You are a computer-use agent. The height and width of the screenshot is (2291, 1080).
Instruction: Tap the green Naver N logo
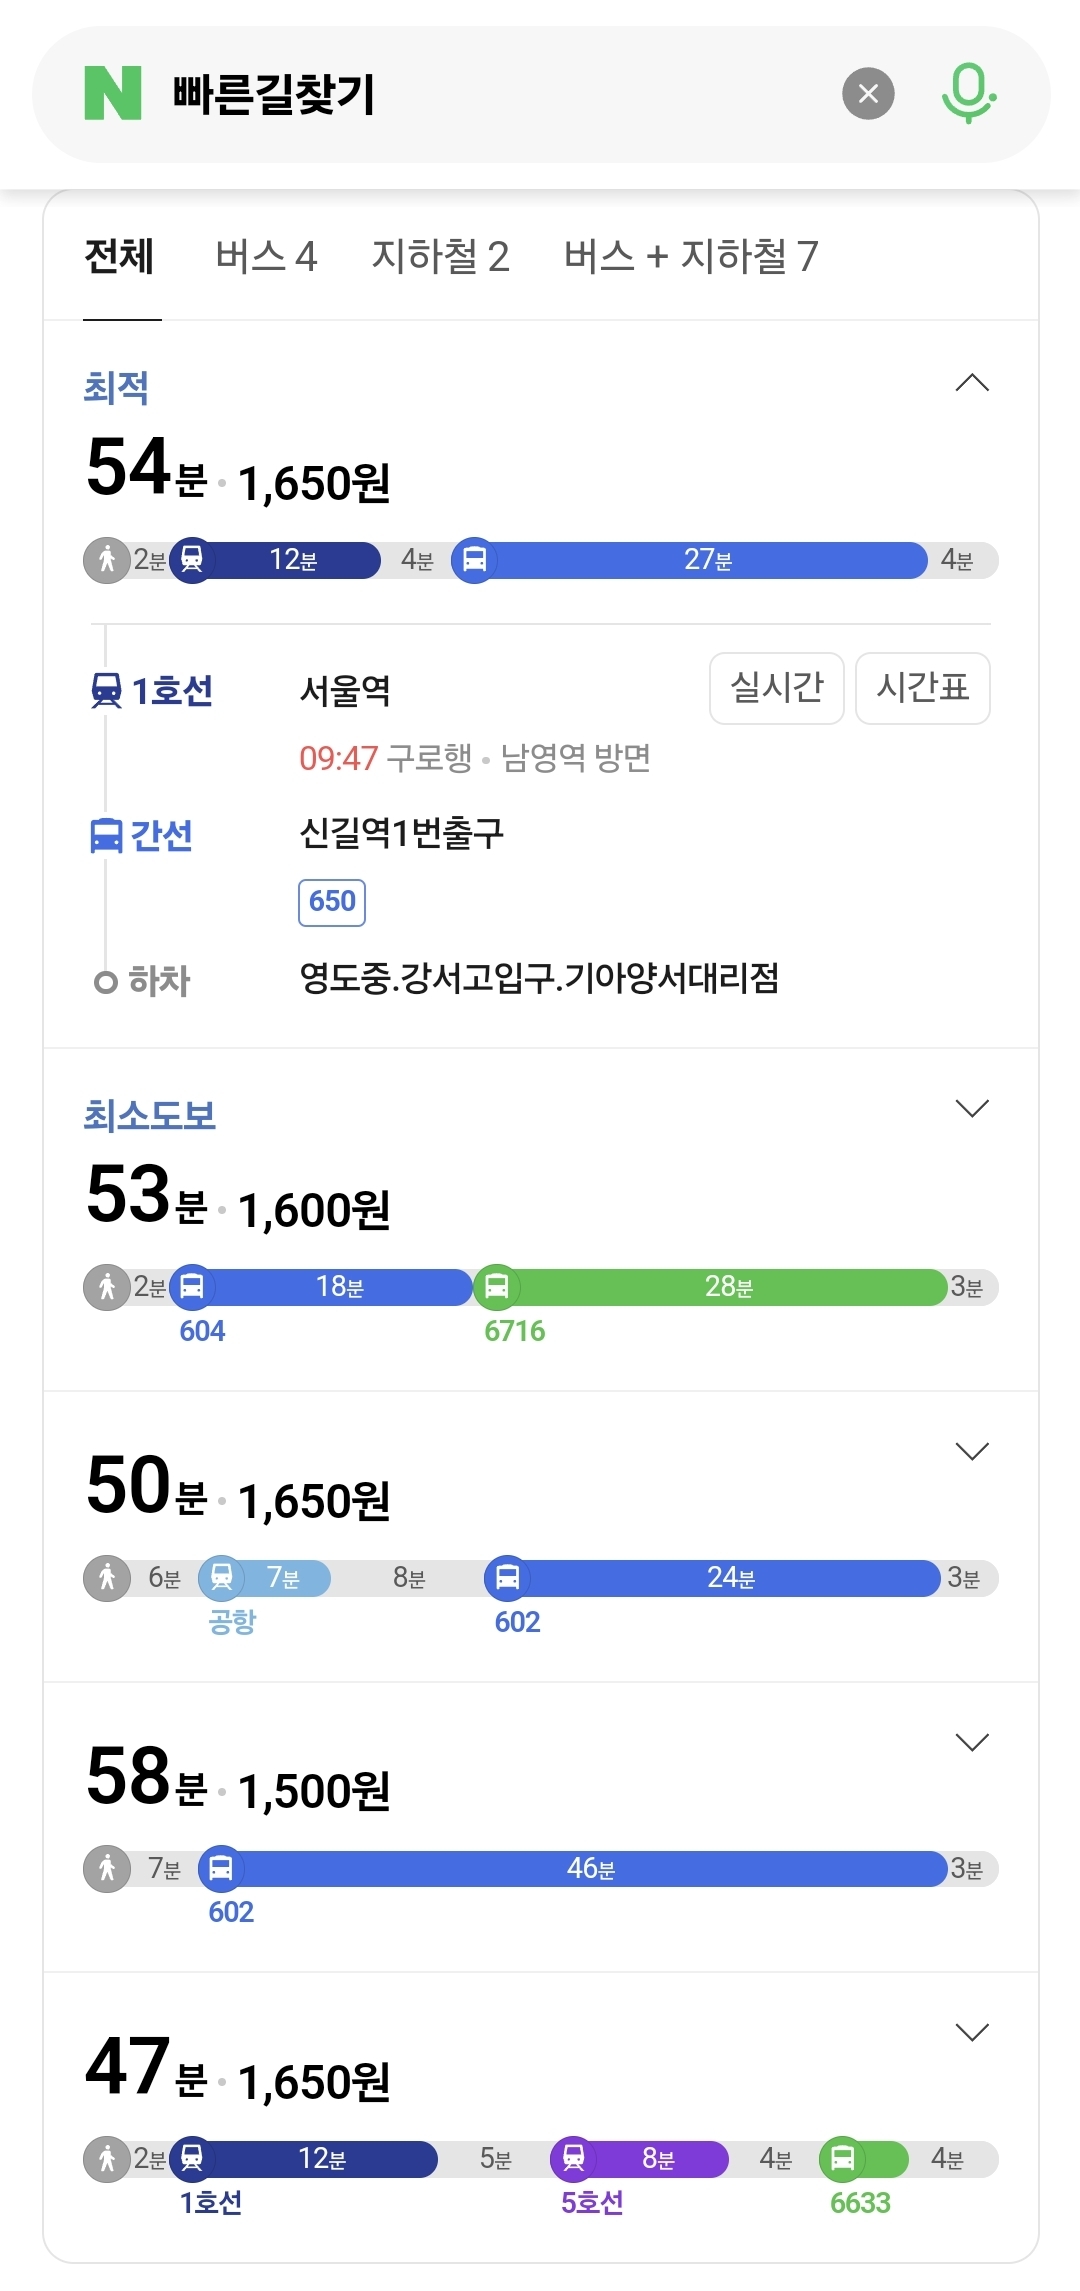113,93
